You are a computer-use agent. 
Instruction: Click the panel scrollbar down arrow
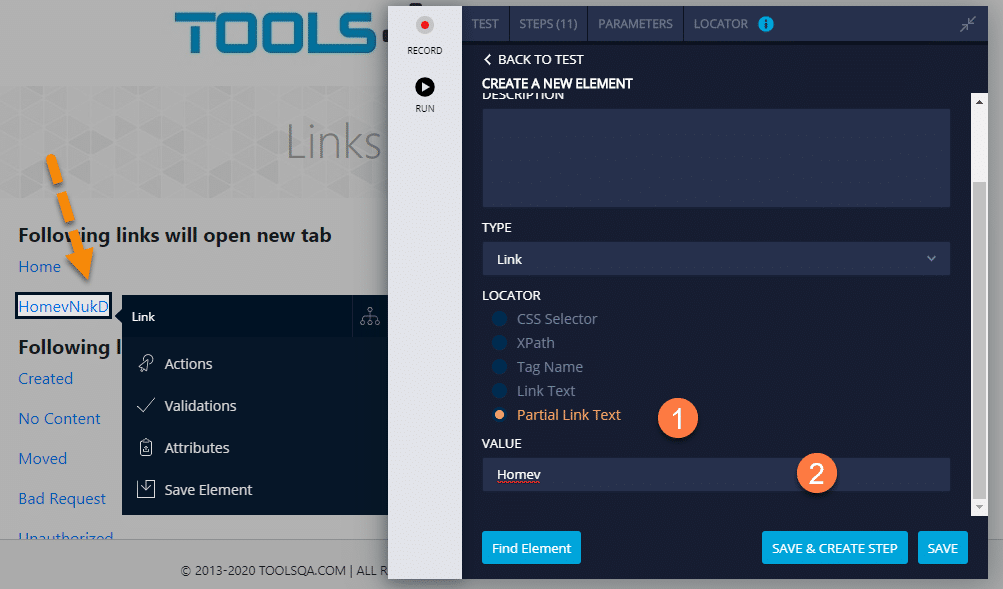point(979,507)
